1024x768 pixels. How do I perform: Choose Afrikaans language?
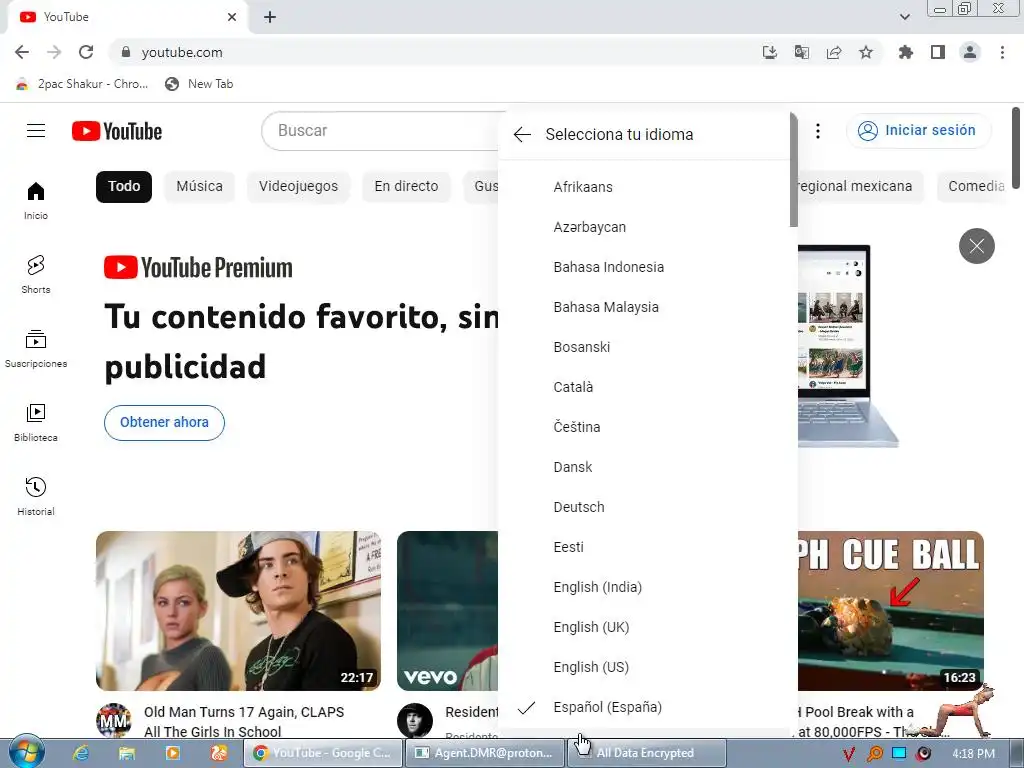click(644, 187)
